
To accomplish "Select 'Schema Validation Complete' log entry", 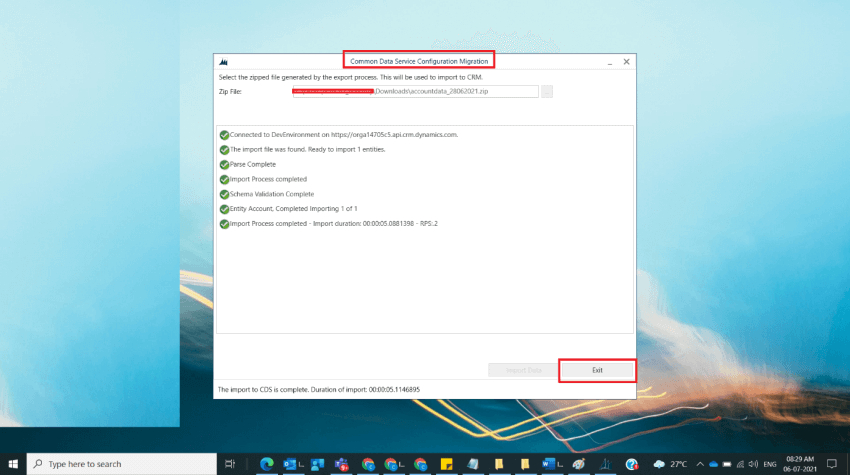I will [272, 194].
